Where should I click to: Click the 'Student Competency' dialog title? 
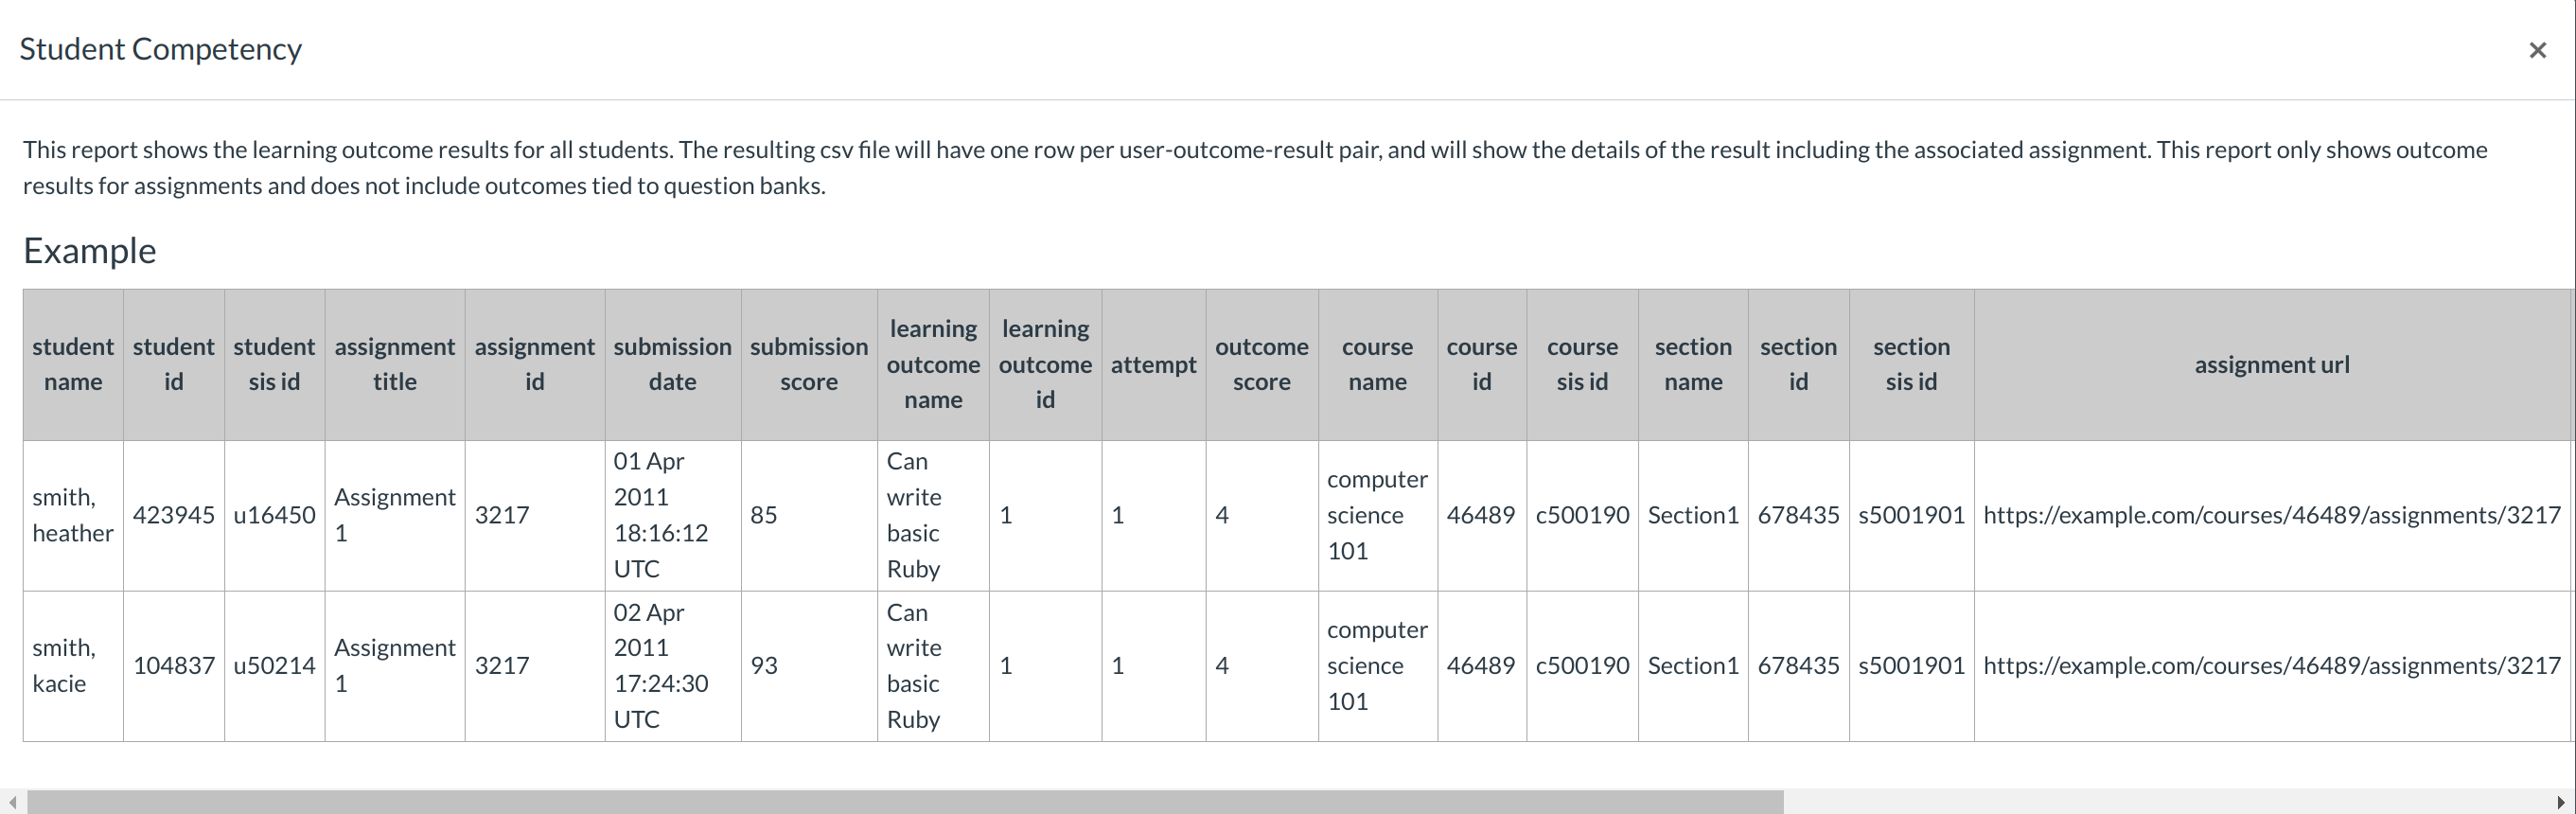tap(161, 49)
